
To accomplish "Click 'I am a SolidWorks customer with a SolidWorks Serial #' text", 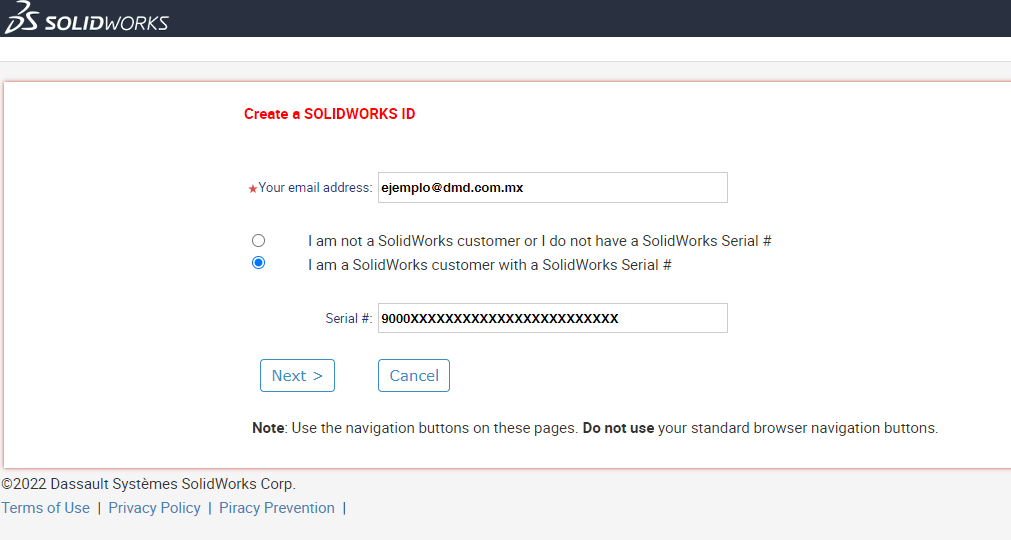I will tap(489, 265).
